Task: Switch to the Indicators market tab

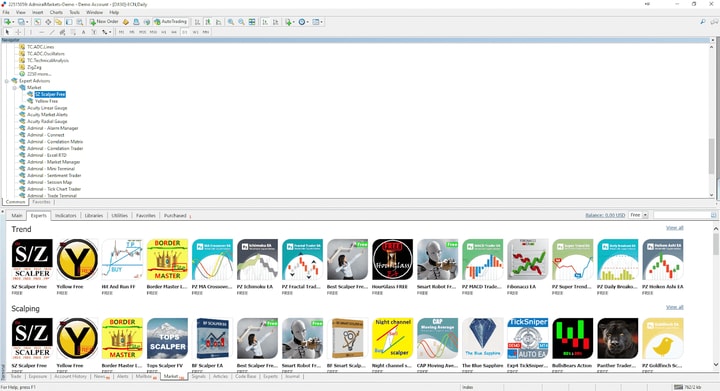Action: coord(66,215)
